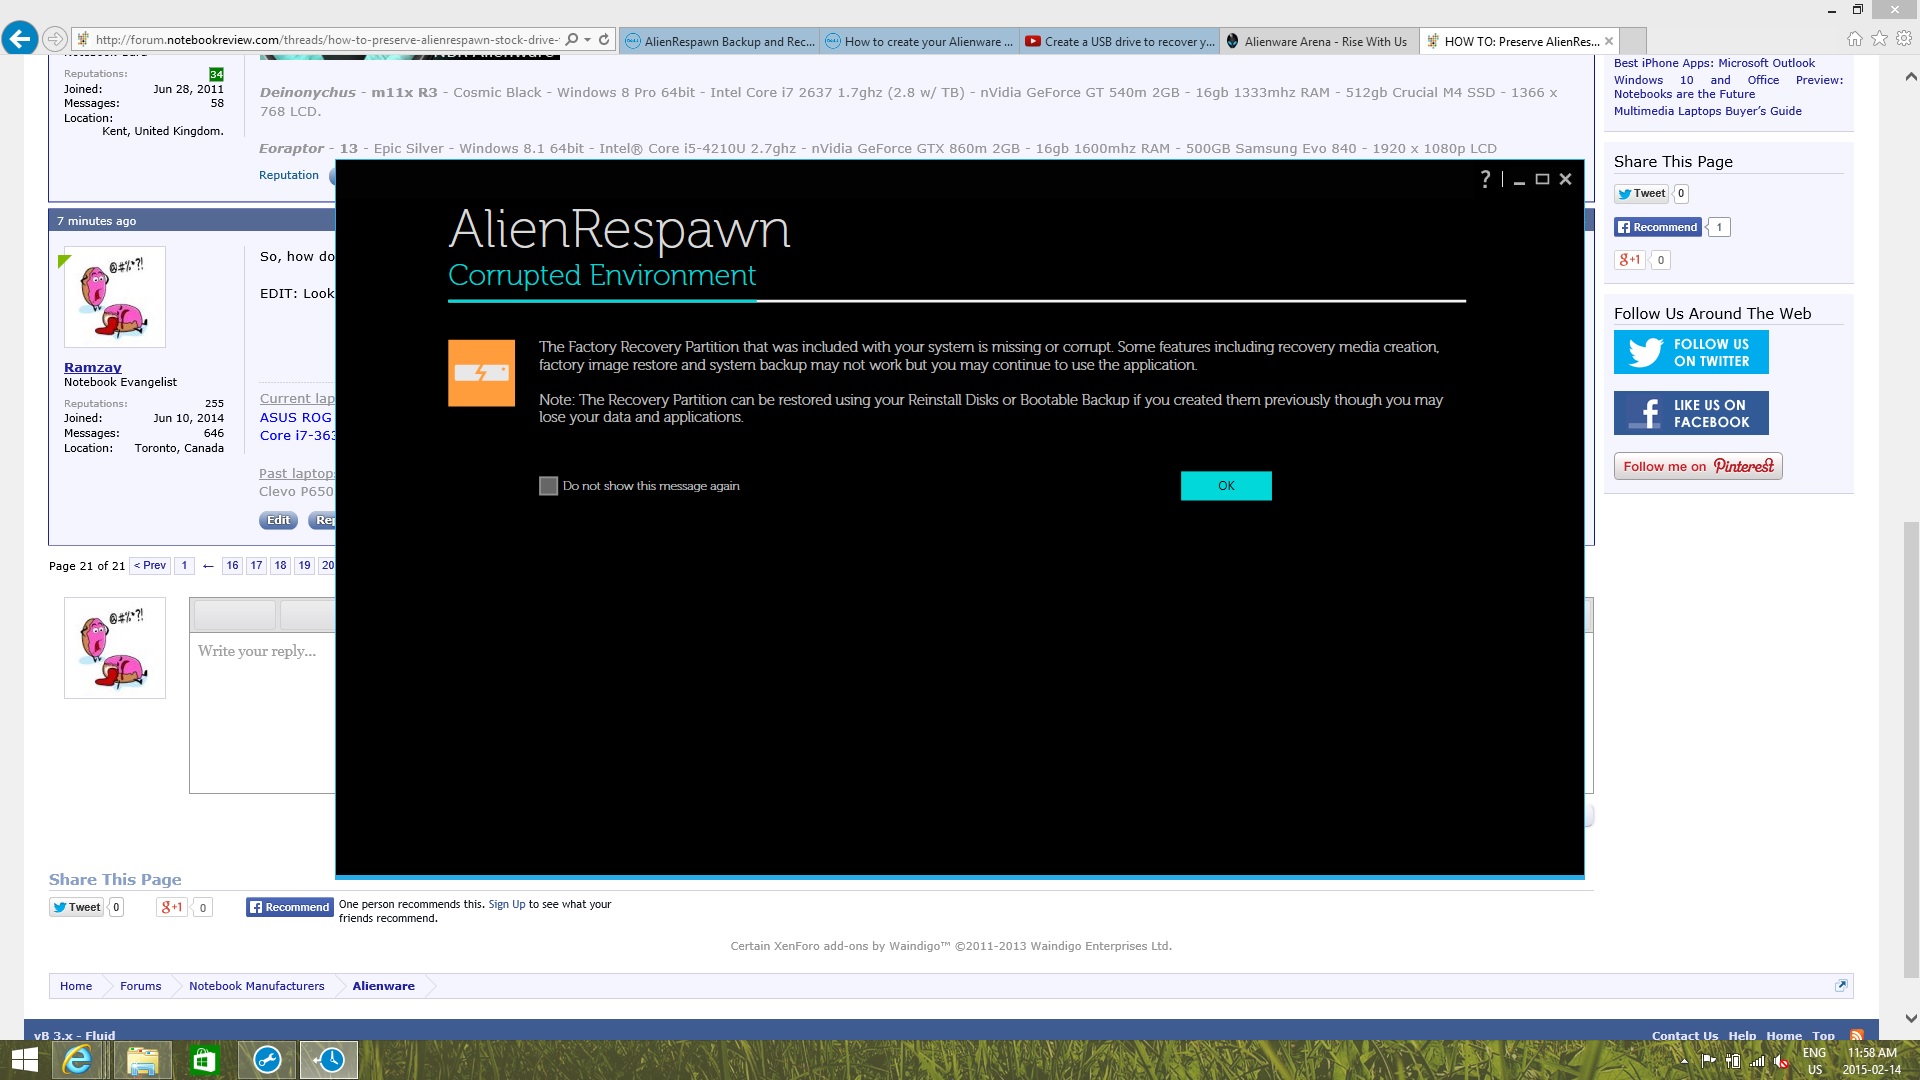Click the Contact Us footer link

coord(1684,1035)
